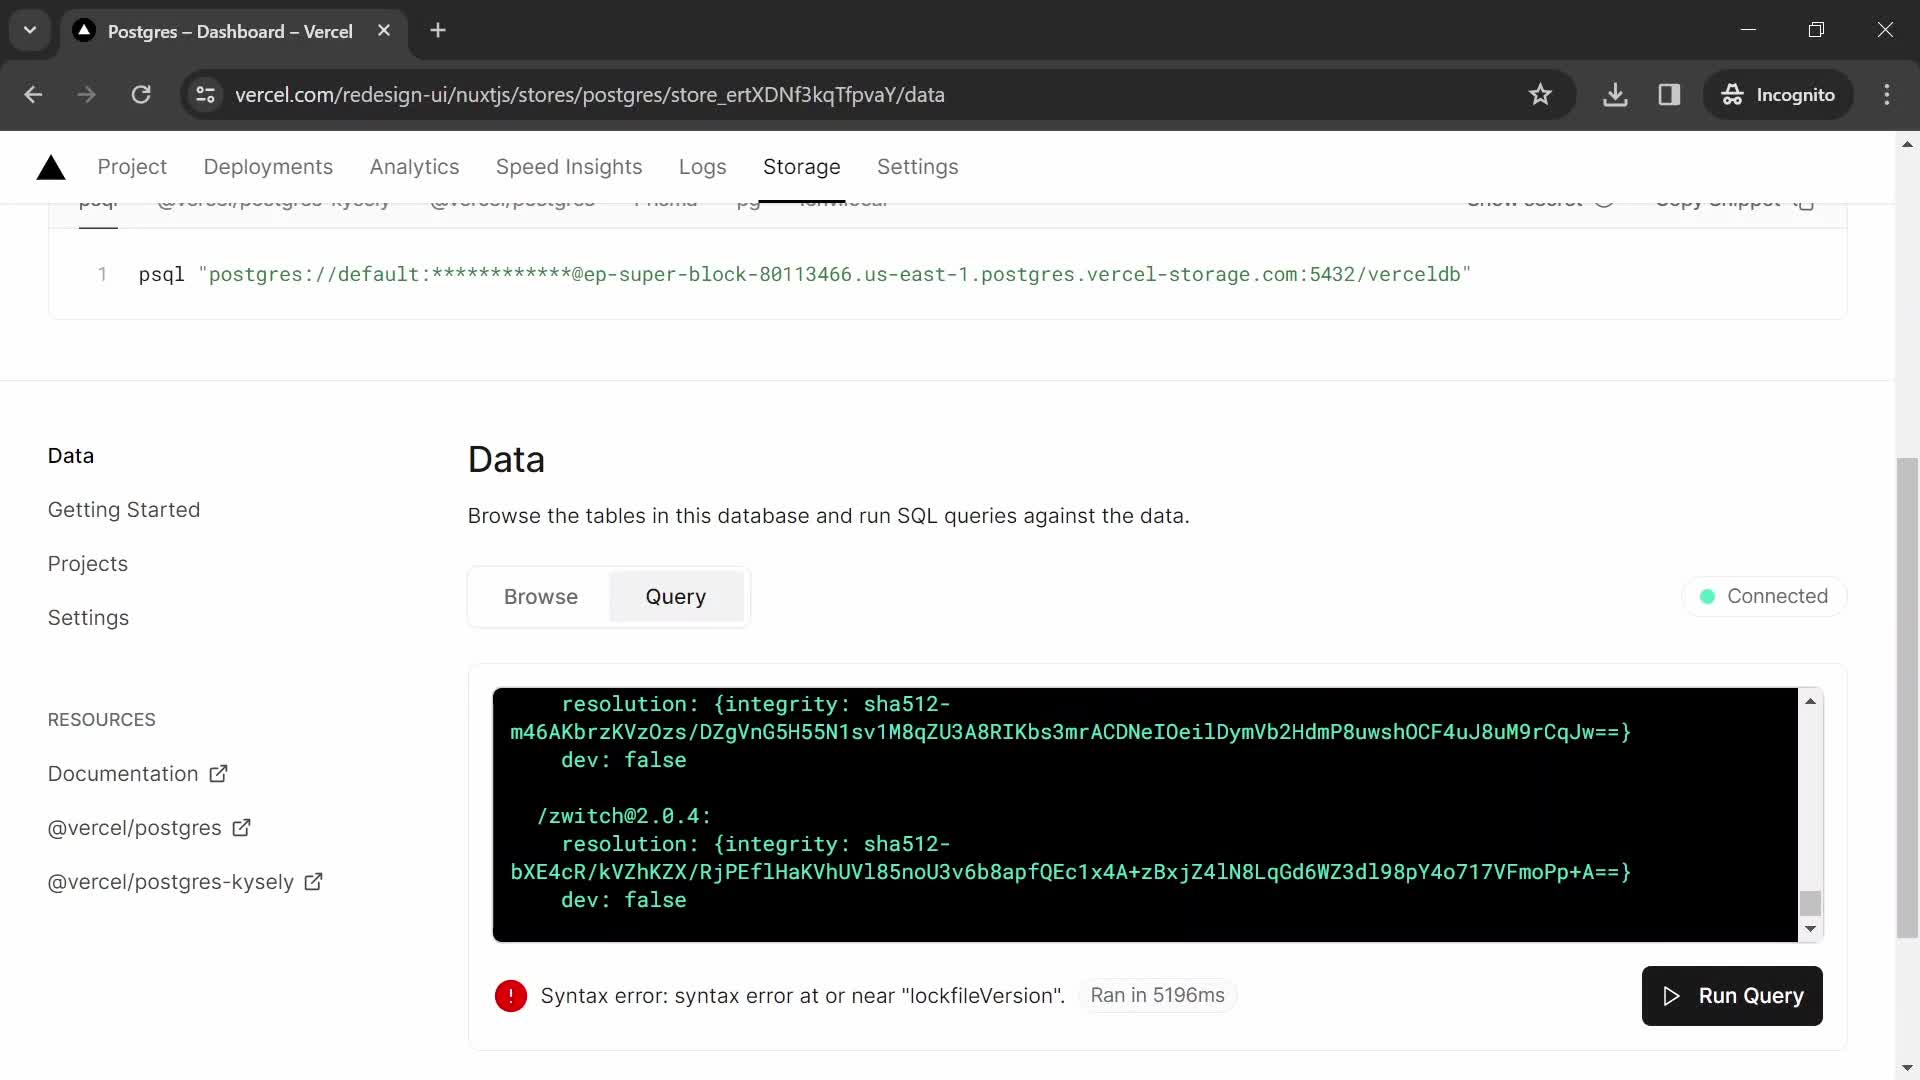This screenshot has height=1080, width=1920.
Task: Click the Getting Started sidebar item
Action: [x=124, y=509]
